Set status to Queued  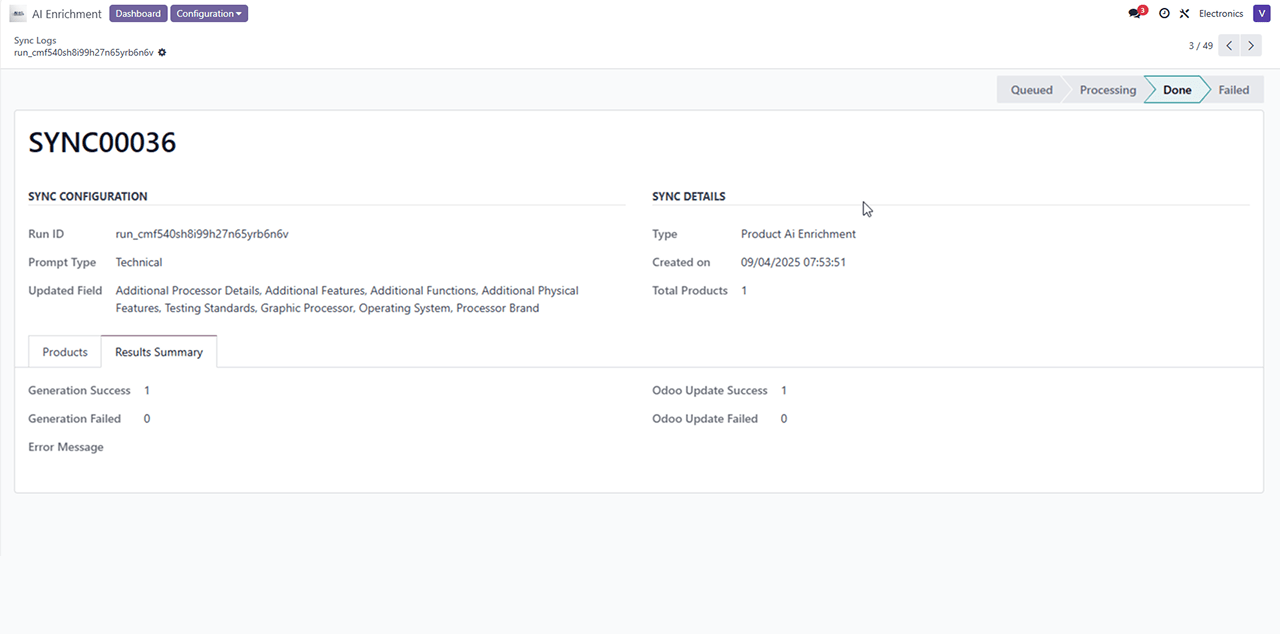[x=1031, y=90]
